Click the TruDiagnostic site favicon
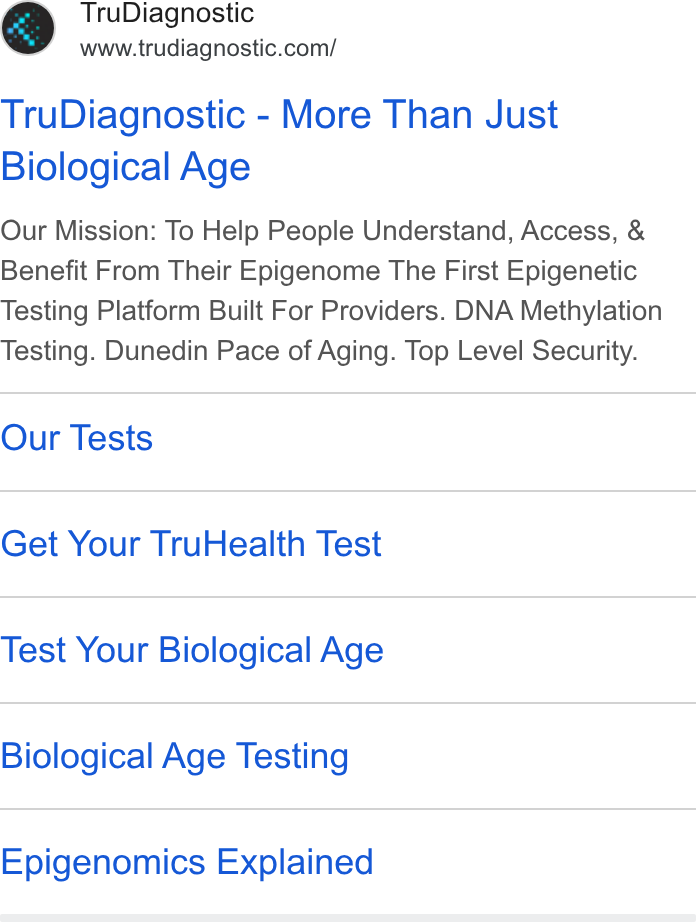This screenshot has width=696, height=922. (x=28, y=28)
